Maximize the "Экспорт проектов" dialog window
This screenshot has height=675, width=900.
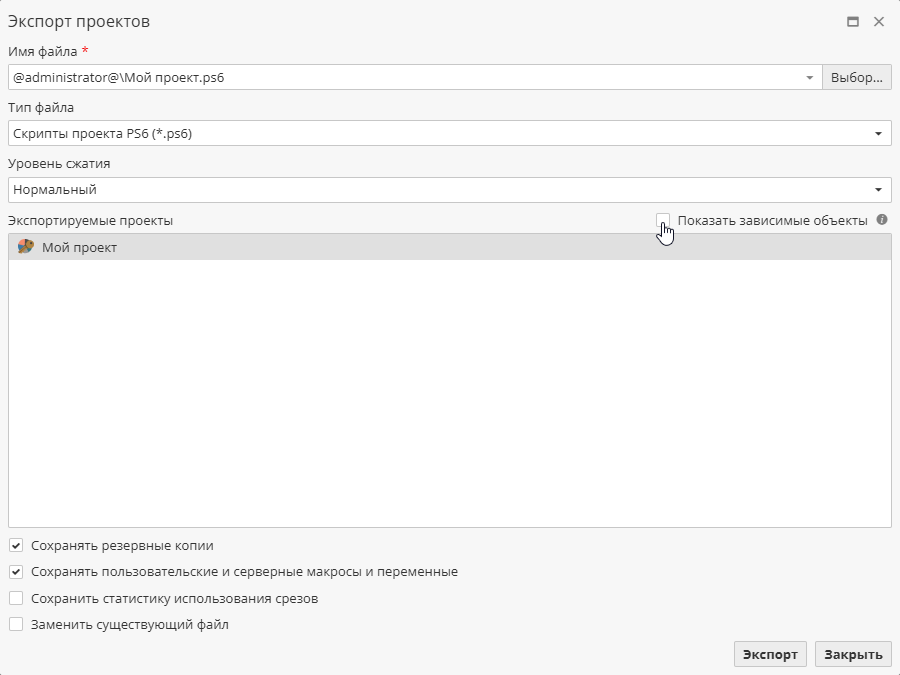pyautogui.click(x=855, y=20)
